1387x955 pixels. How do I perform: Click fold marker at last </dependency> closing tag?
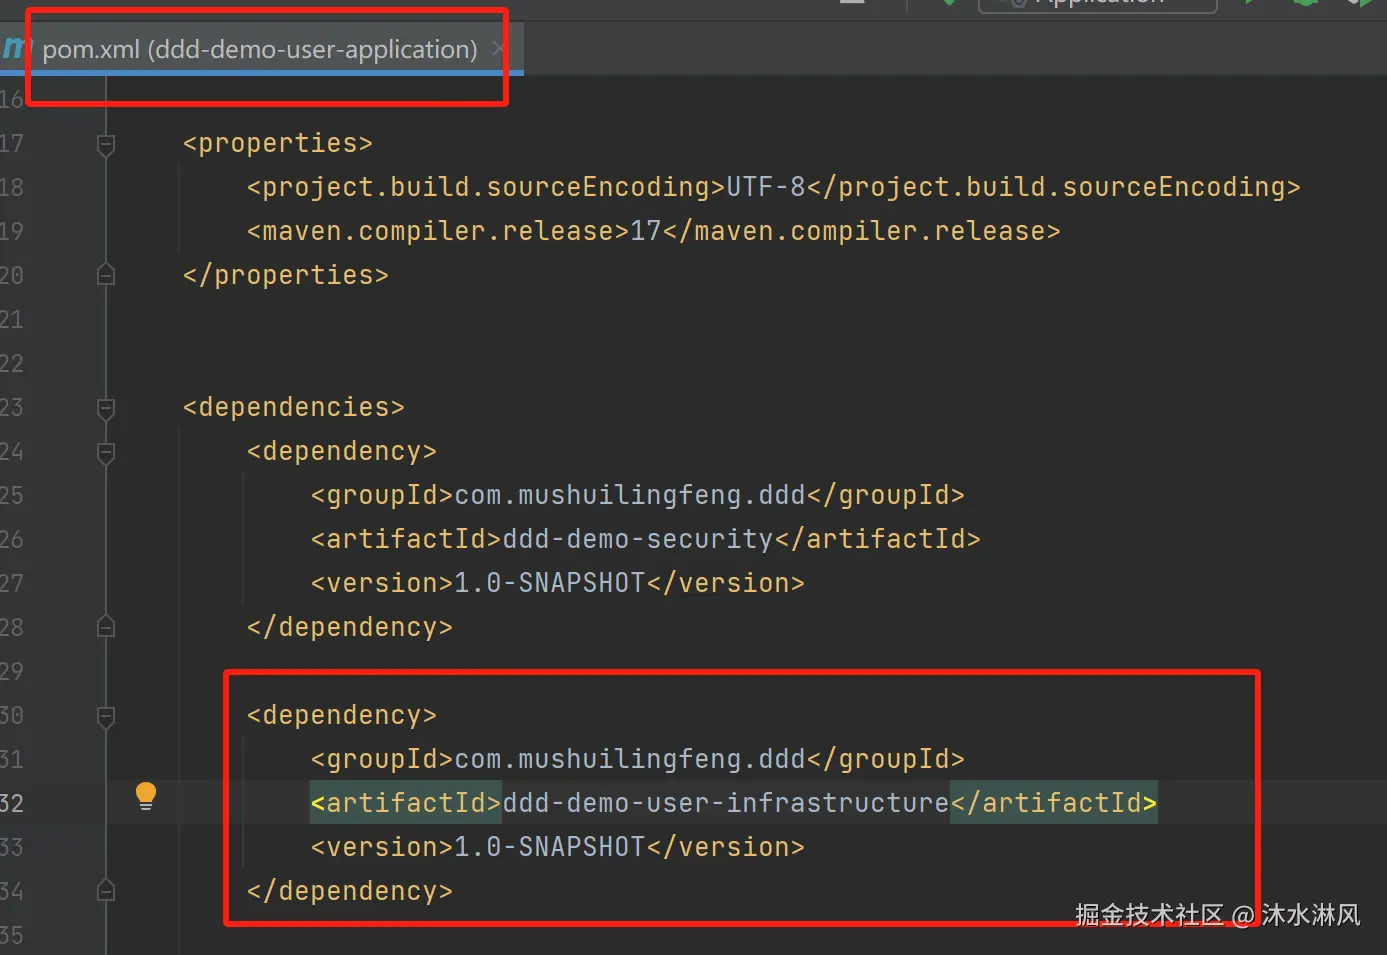[106, 891]
